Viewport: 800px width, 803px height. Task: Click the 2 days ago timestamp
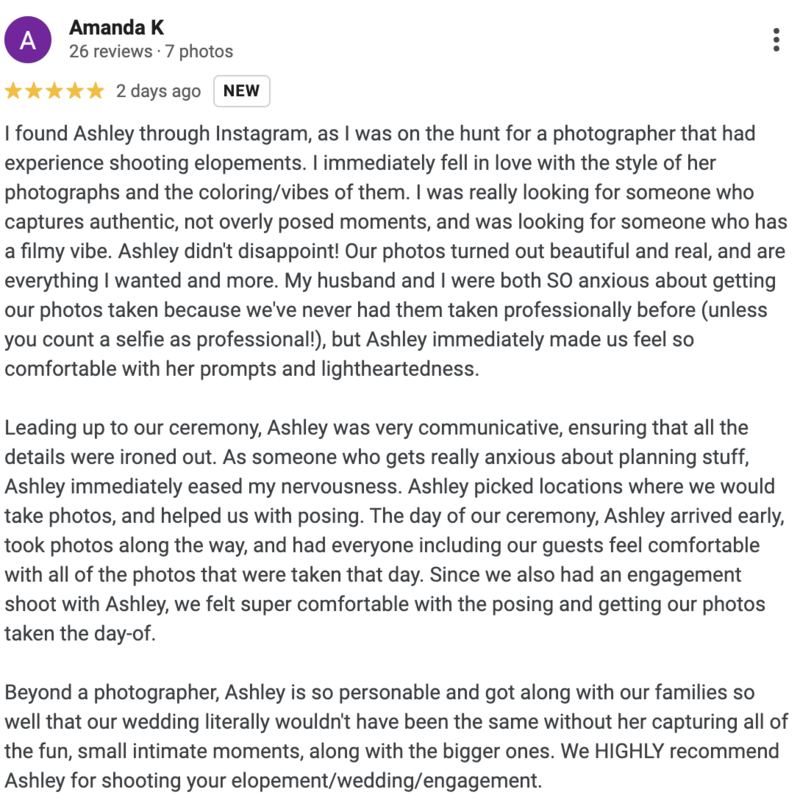coord(158,91)
